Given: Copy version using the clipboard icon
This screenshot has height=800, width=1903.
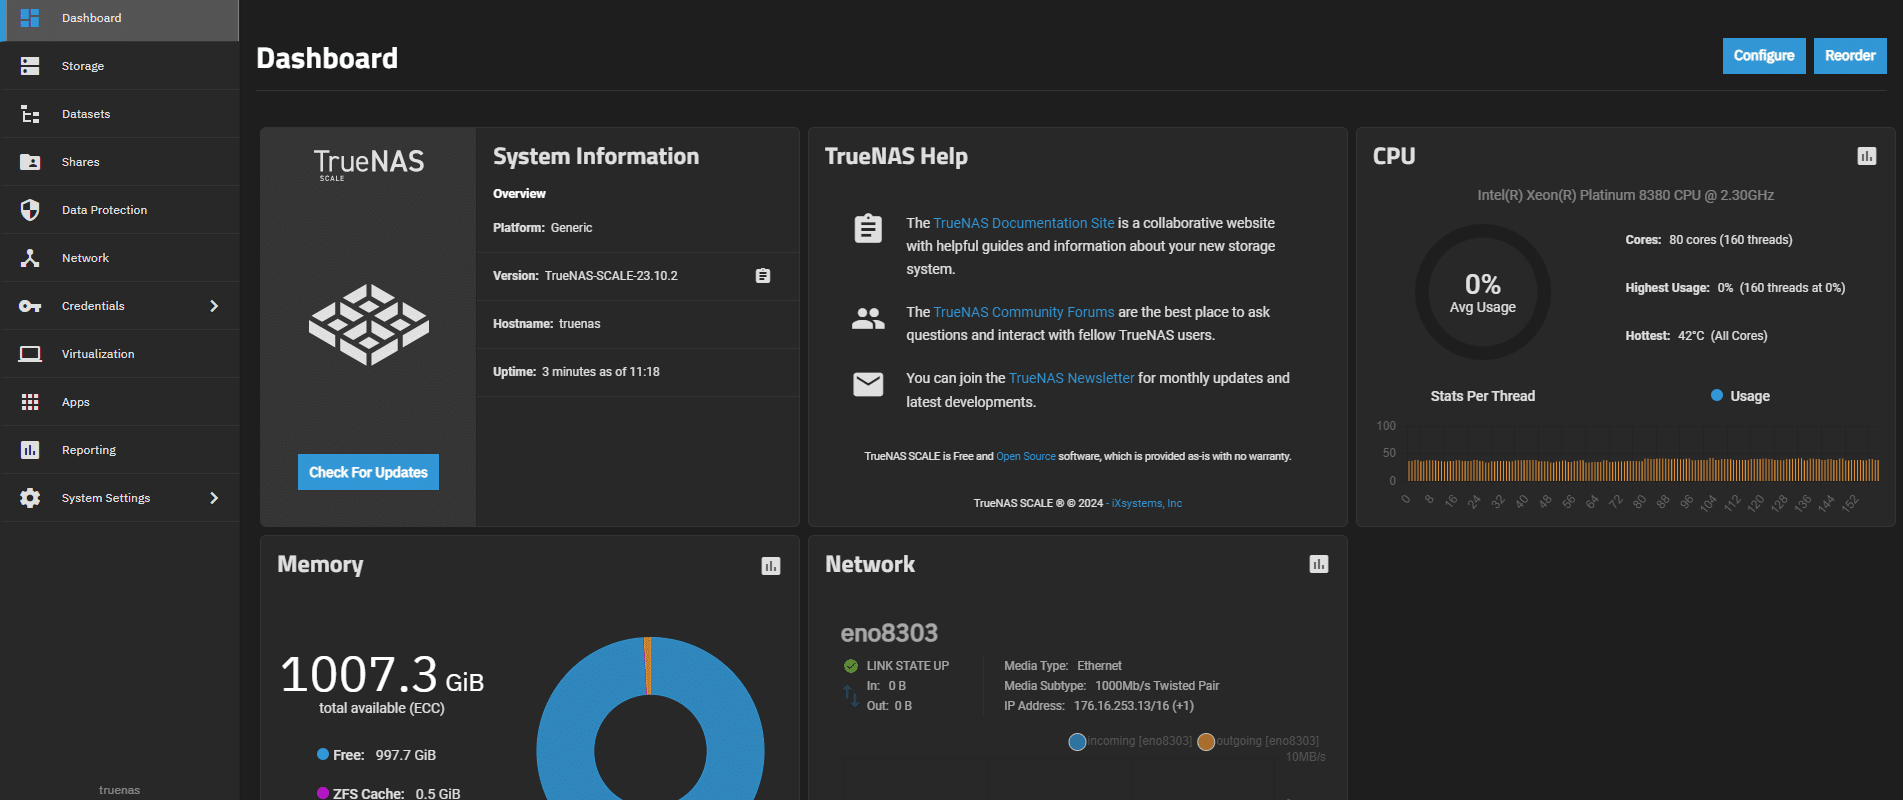Looking at the screenshot, I should click(763, 276).
